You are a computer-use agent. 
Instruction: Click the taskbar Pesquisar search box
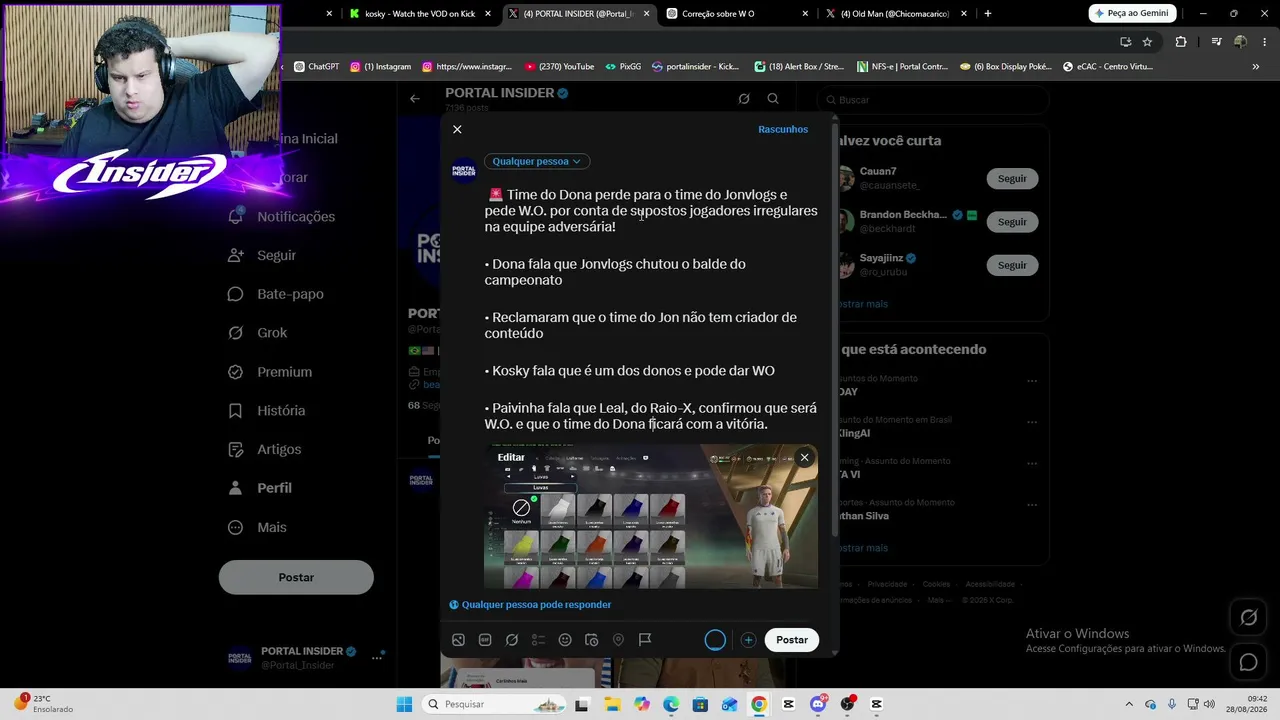pos(495,704)
